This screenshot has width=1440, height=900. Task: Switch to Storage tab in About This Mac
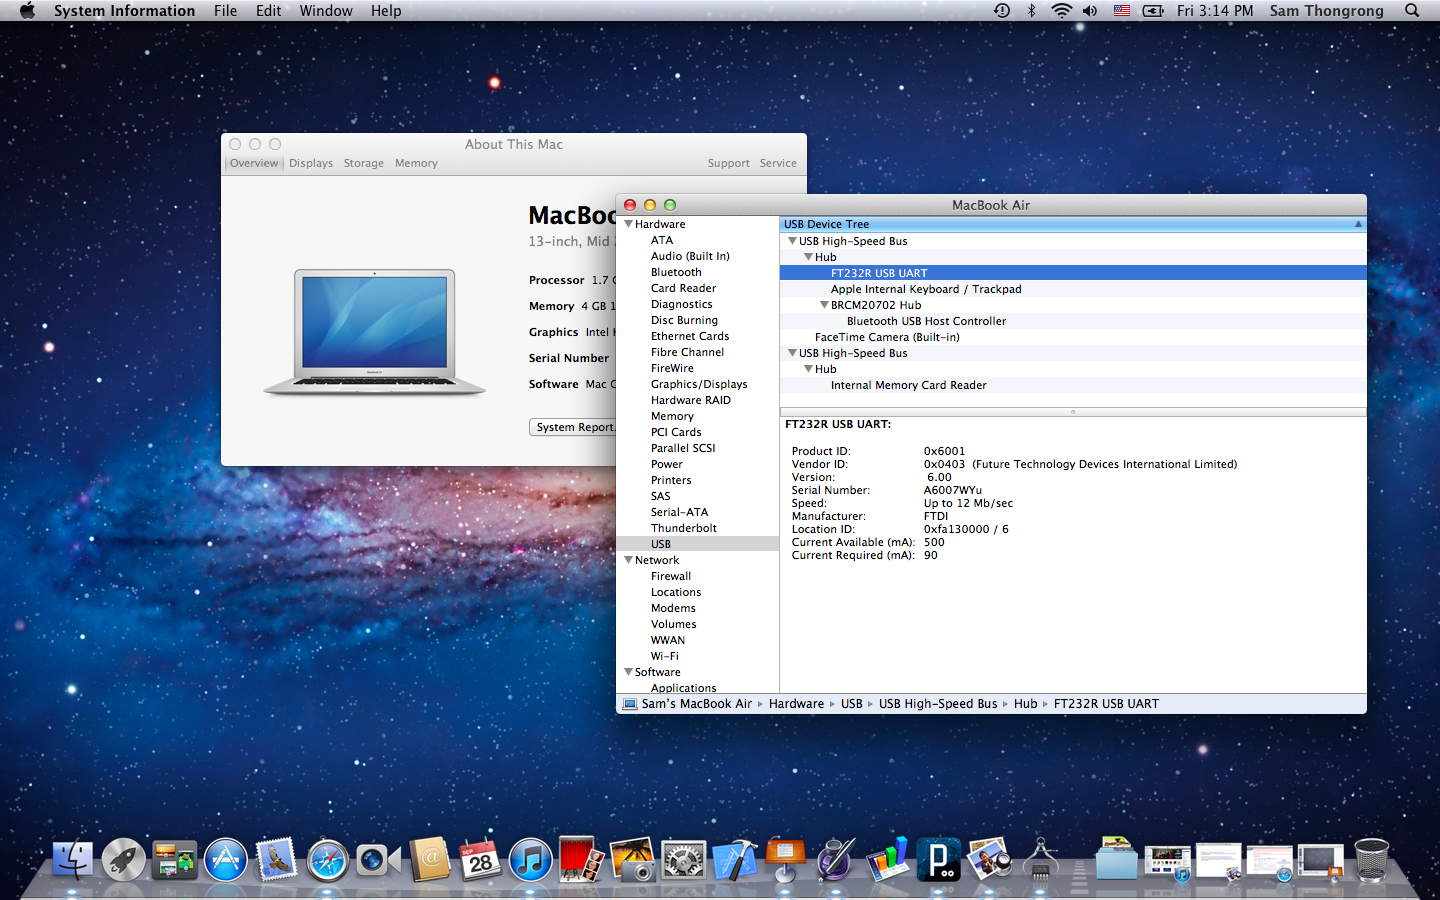[364, 163]
